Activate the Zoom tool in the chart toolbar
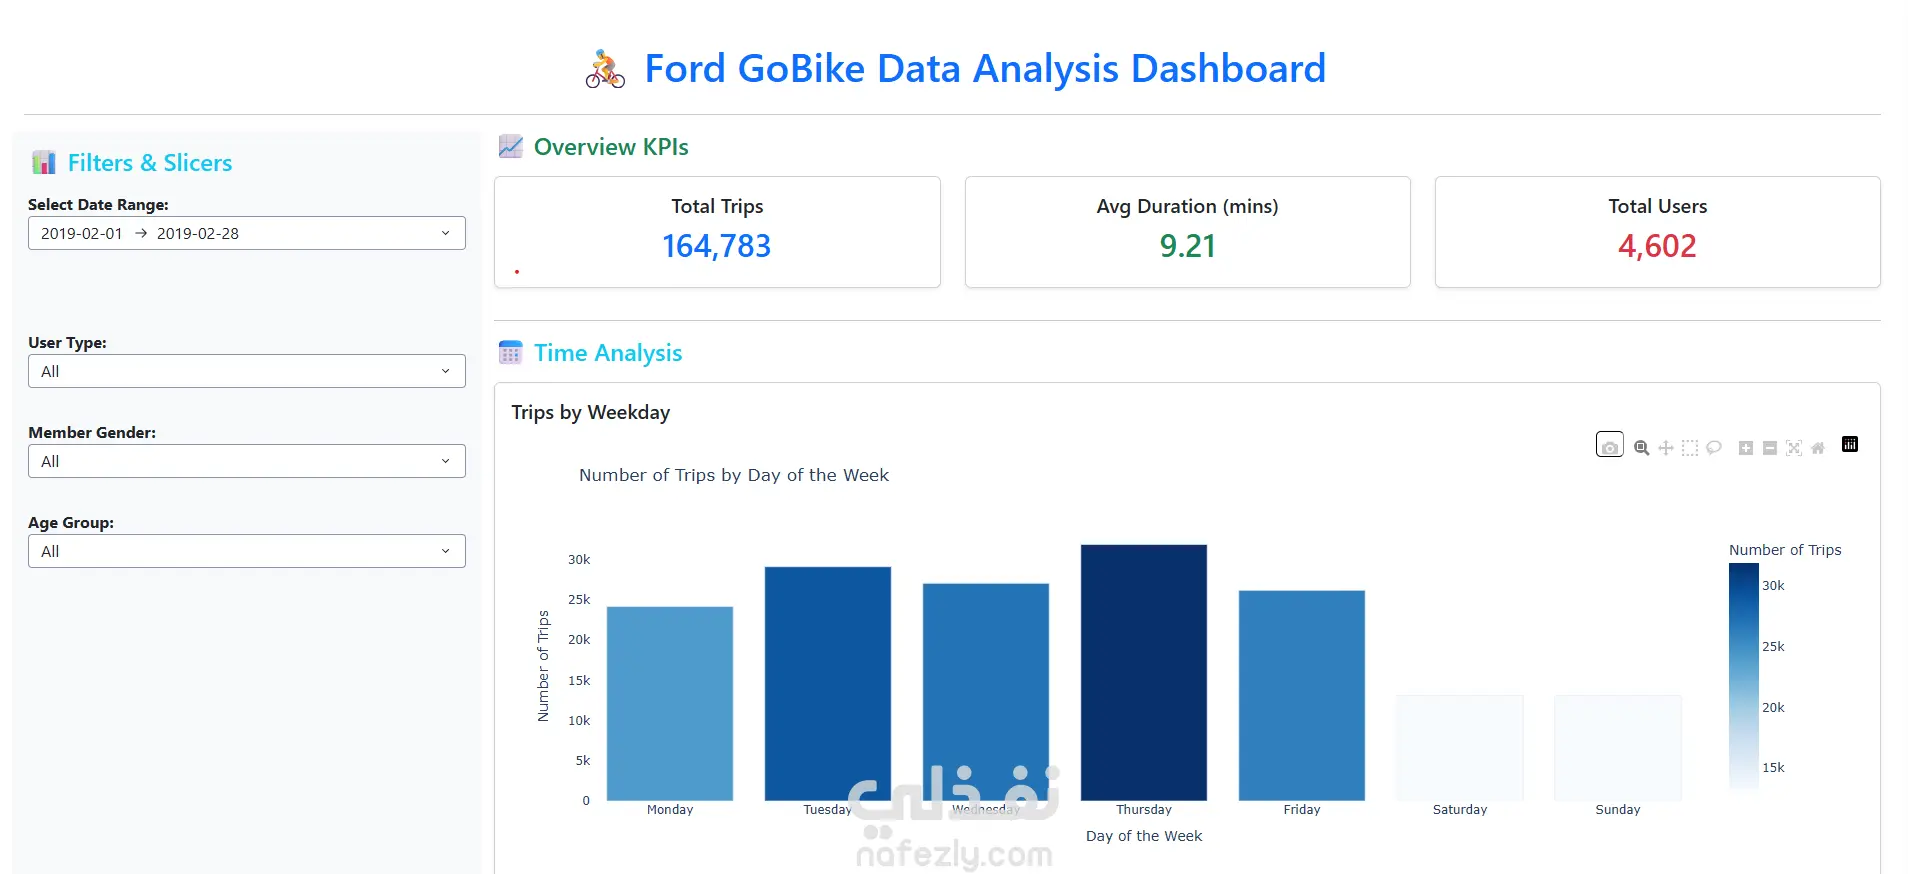 pos(1641,448)
